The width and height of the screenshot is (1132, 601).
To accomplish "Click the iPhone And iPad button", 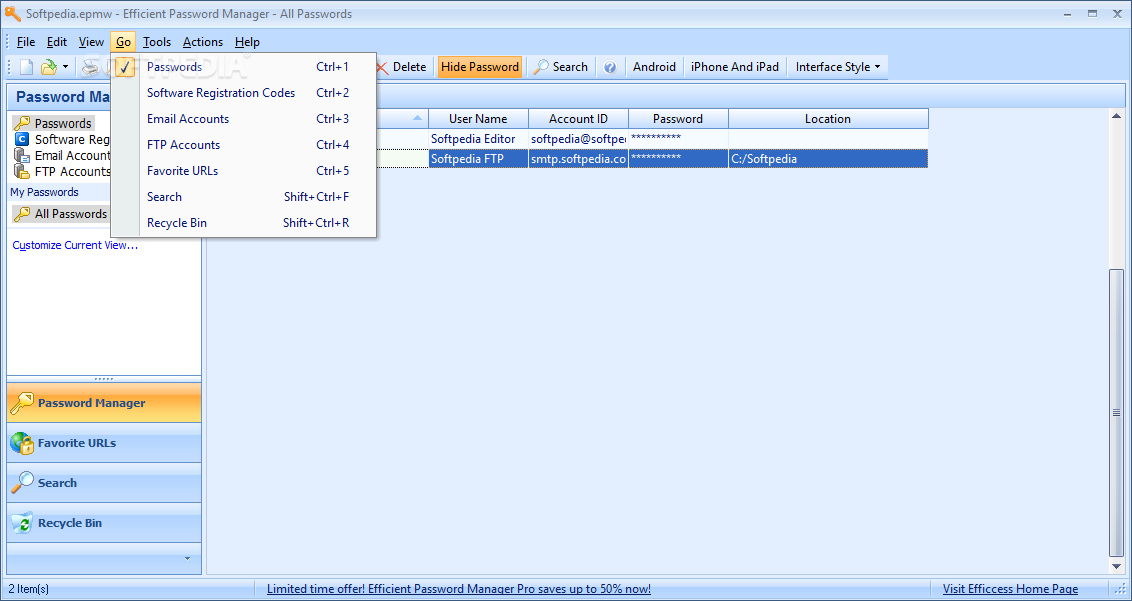I will click(x=735, y=67).
